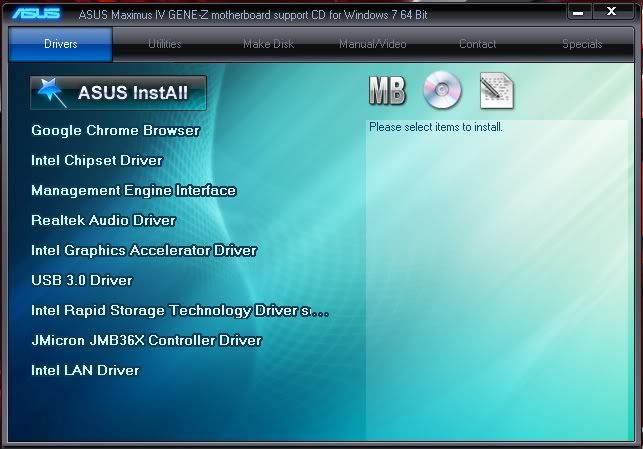The image size is (643, 449).
Task: Select the Manual/Video tab
Action: coord(373,44)
